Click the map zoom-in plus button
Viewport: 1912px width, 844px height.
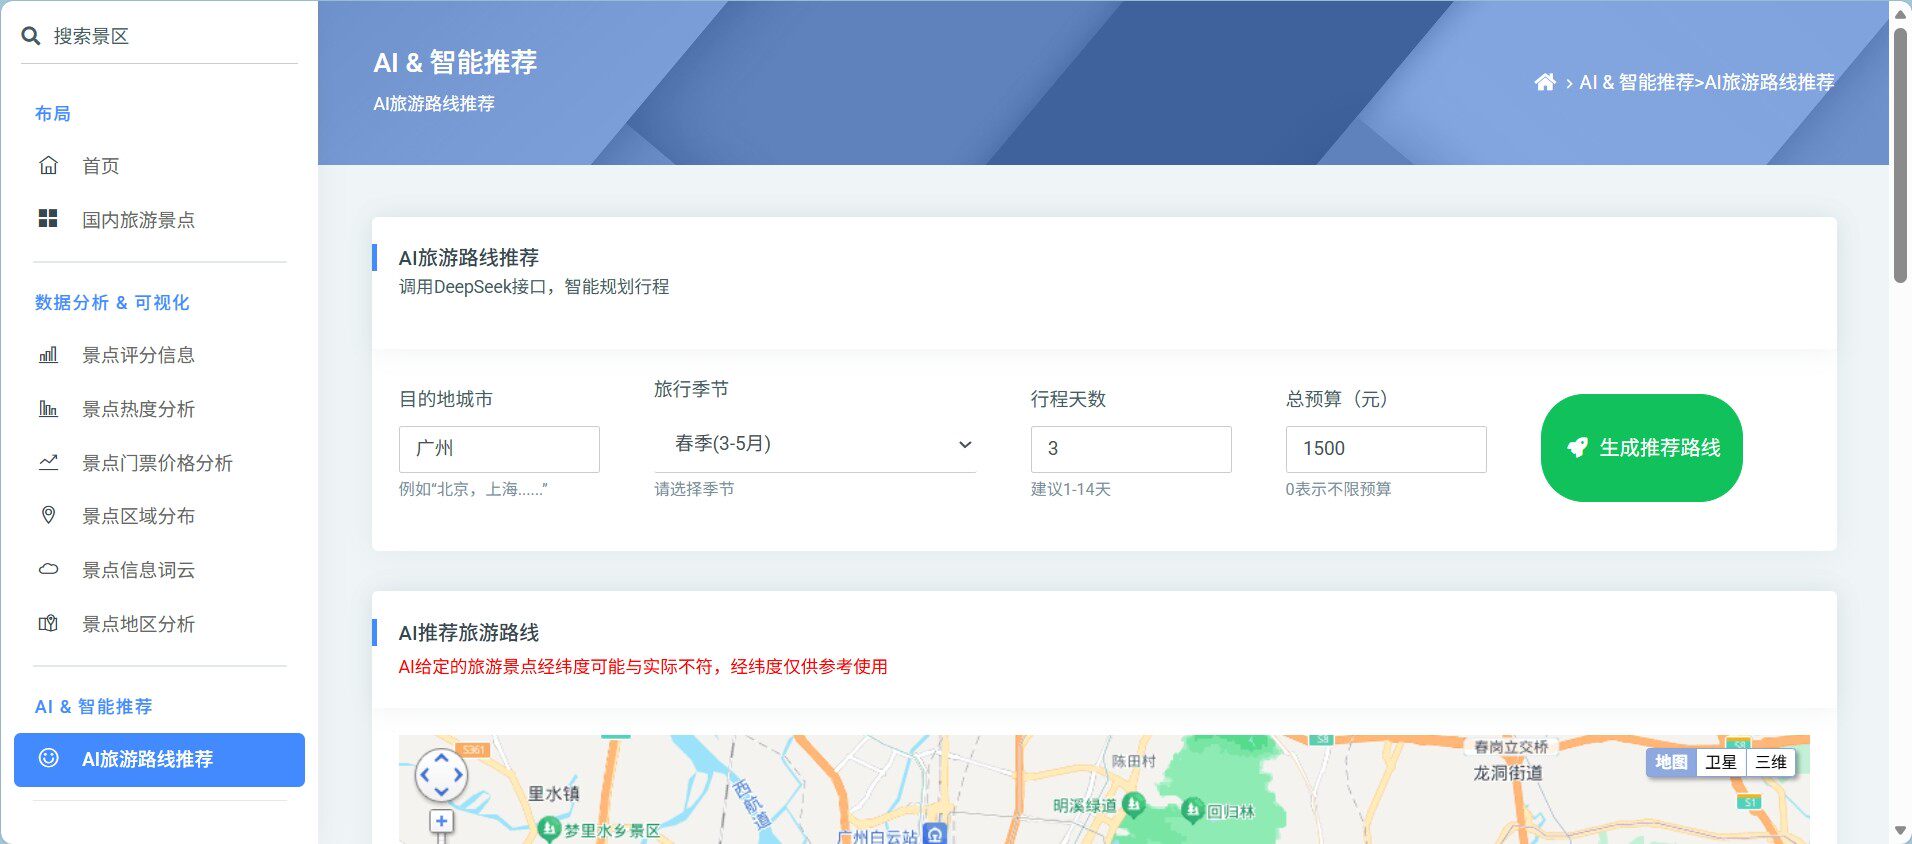point(441,822)
